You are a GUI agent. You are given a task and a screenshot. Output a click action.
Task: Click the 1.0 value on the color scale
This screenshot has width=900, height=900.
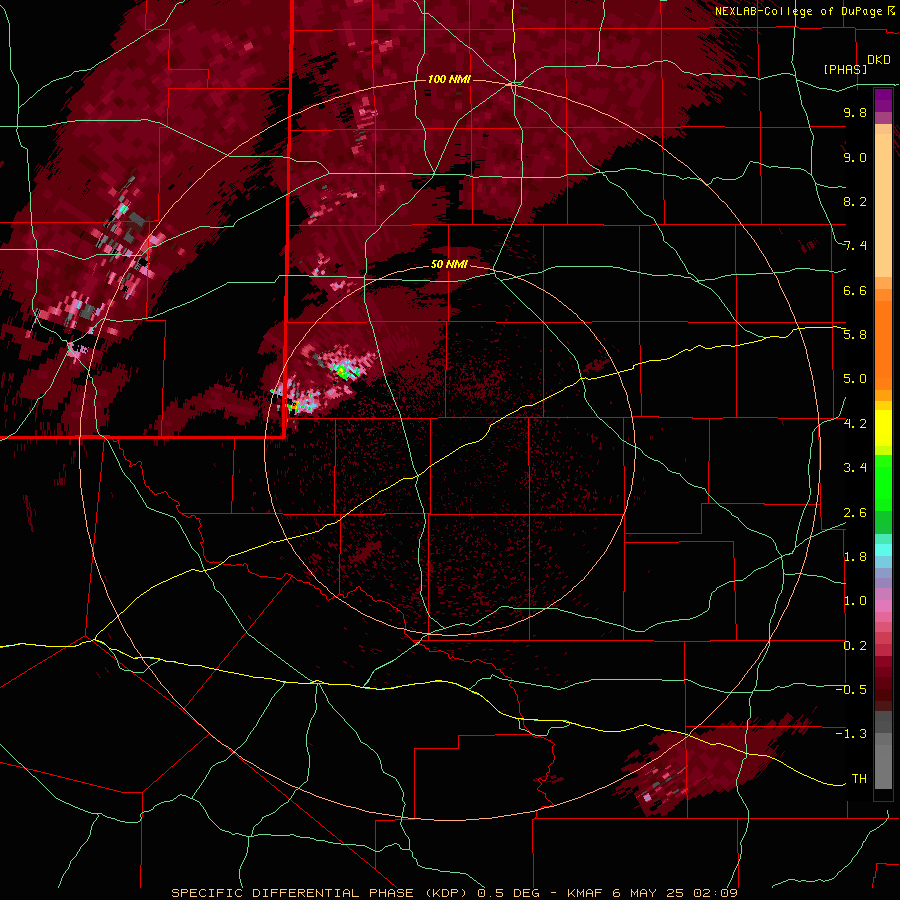click(855, 601)
